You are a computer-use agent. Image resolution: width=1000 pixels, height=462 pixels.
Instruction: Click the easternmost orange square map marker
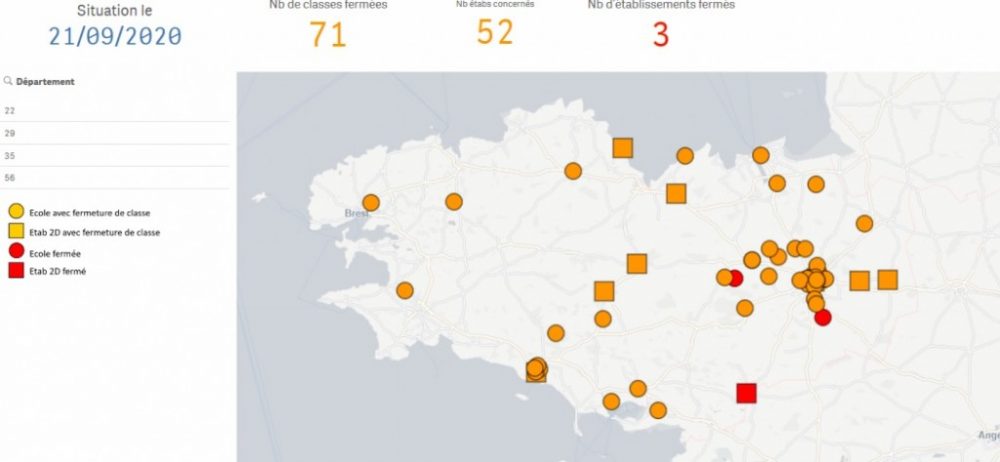(x=887, y=280)
